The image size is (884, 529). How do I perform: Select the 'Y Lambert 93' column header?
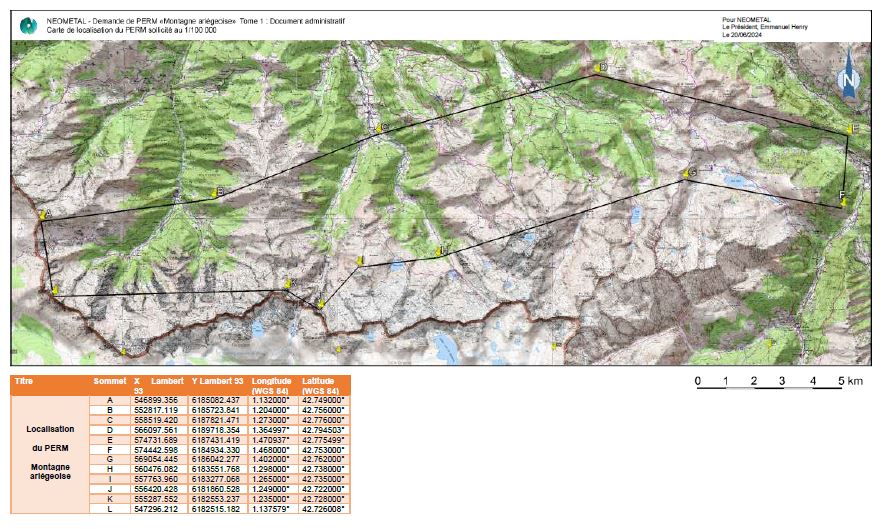coord(217,382)
